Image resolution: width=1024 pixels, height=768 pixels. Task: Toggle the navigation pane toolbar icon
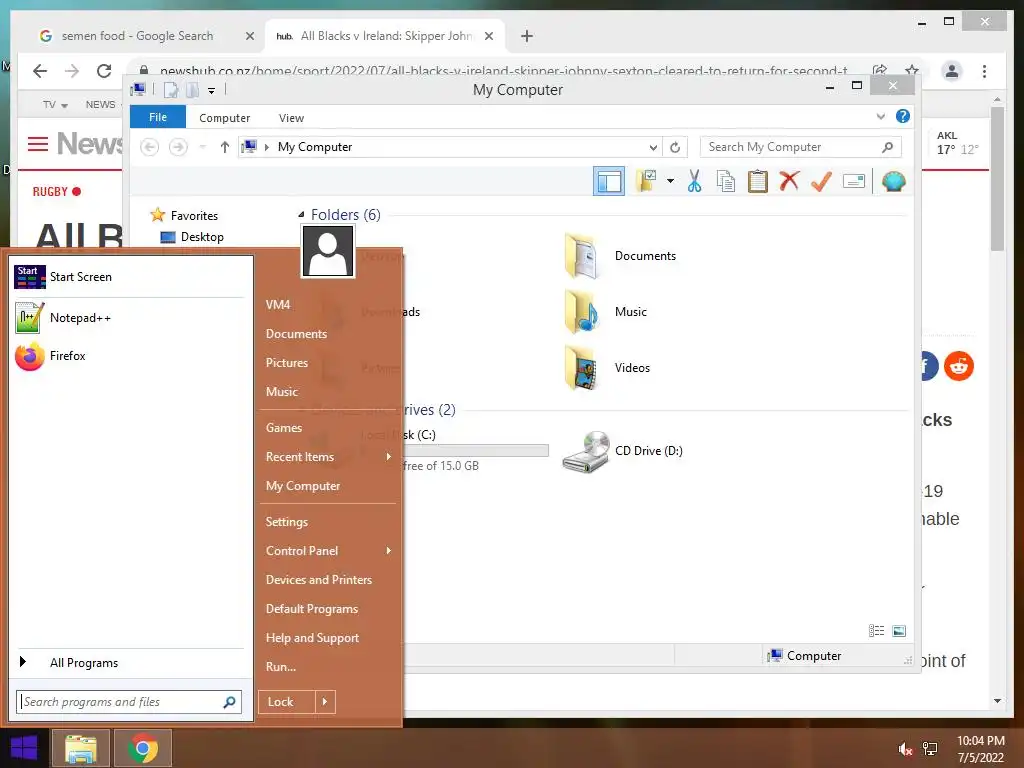click(609, 182)
